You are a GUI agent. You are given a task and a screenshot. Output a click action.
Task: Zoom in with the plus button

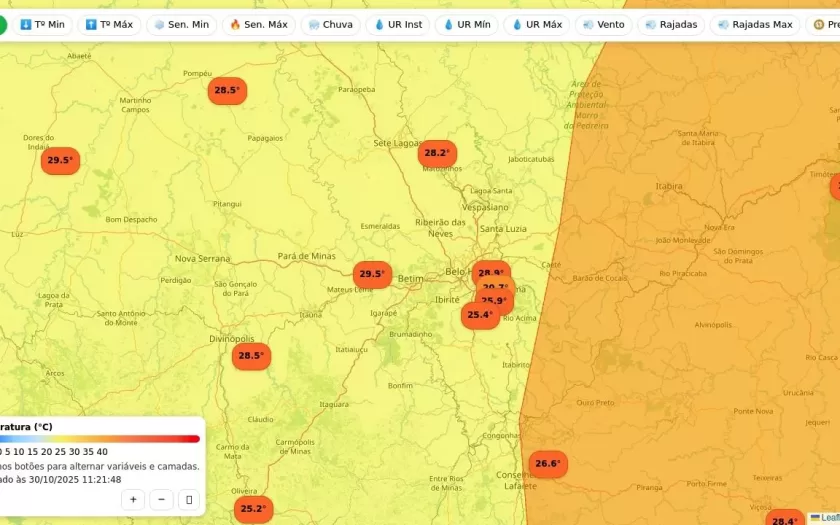click(x=133, y=500)
